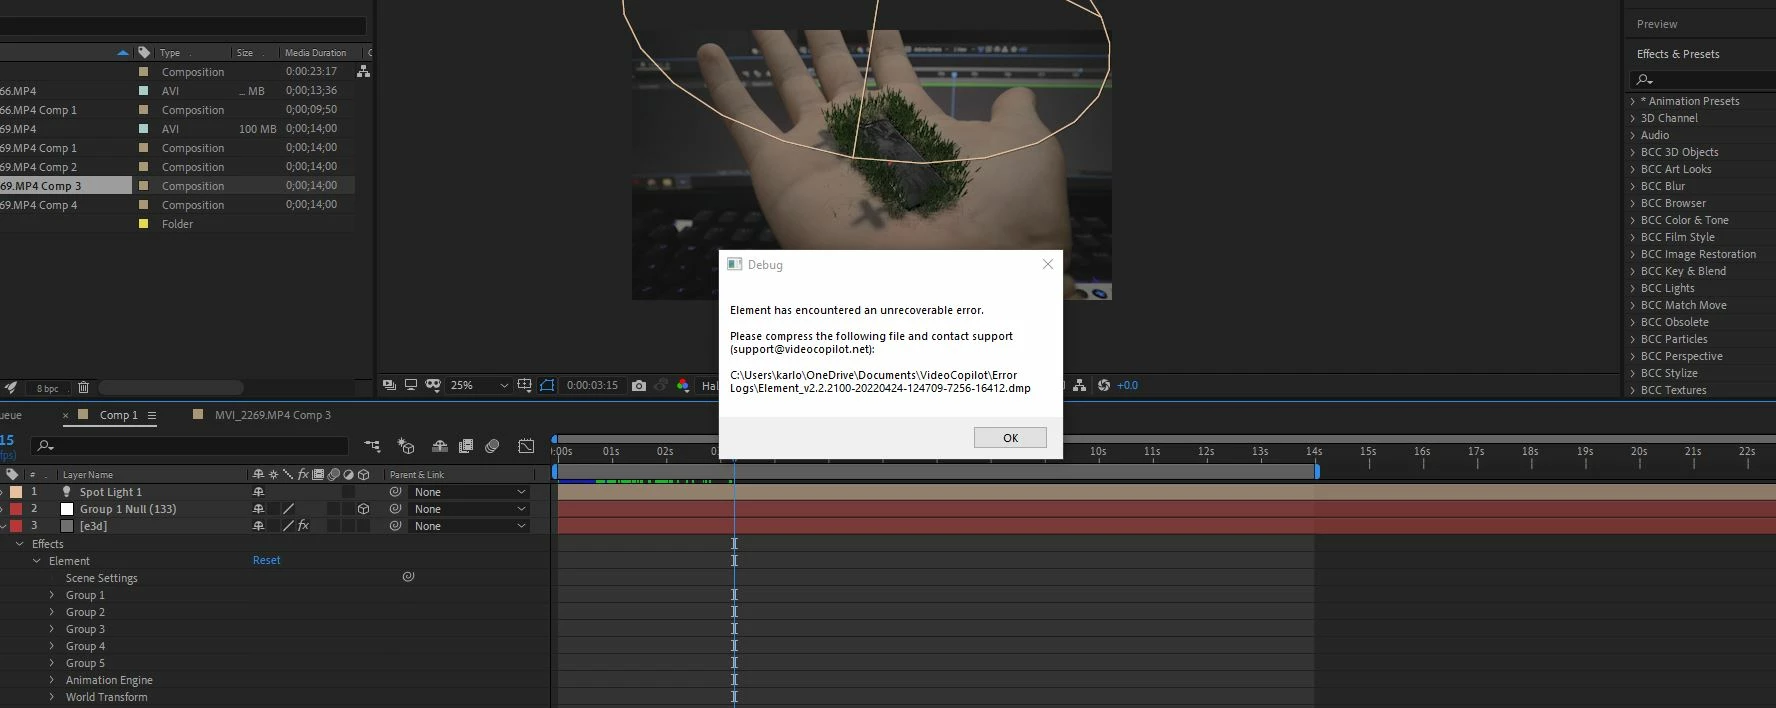
Task: Click the Scene Settings pick whip icon
Action: [x=408, y=577]
